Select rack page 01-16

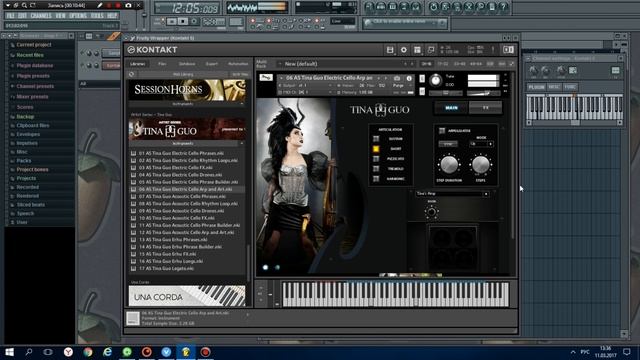pos(427,64)
